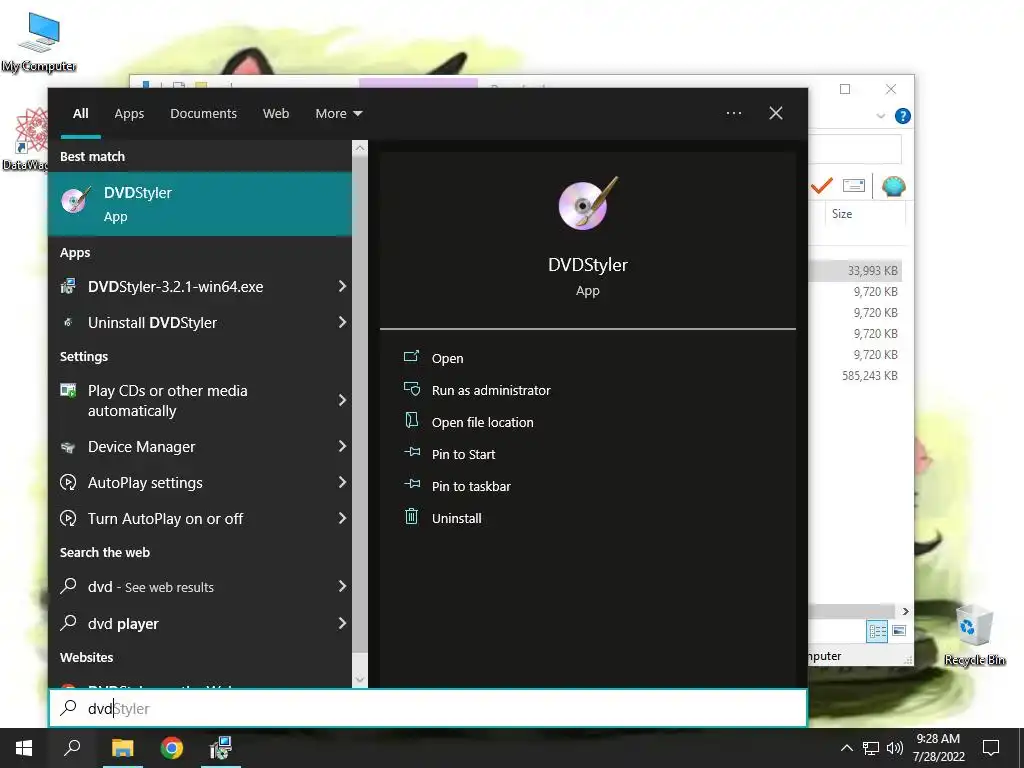1024x768 pixels.
Task: Click magnifier icon beside dvd player
Action: tap(68, 622)
